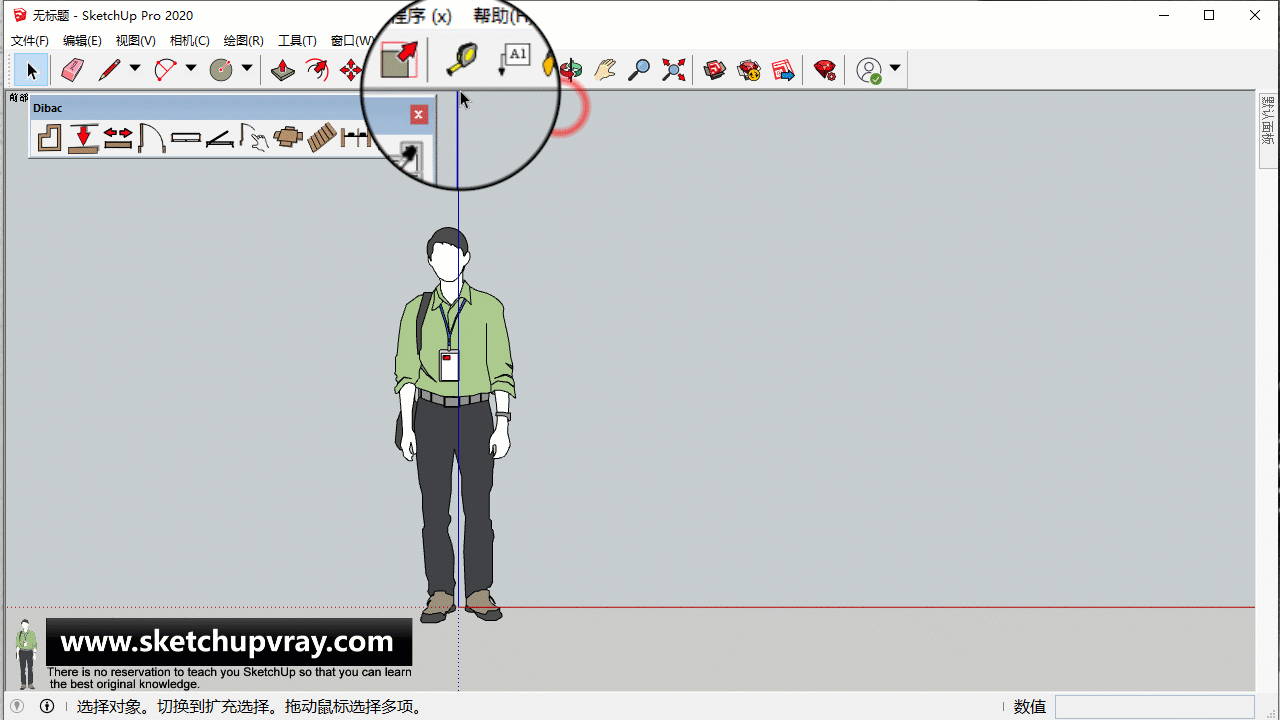Choose the Move tool
The height and width of the screenshot is (720, 1280).
pyautogui.click(x=351, y=70)
